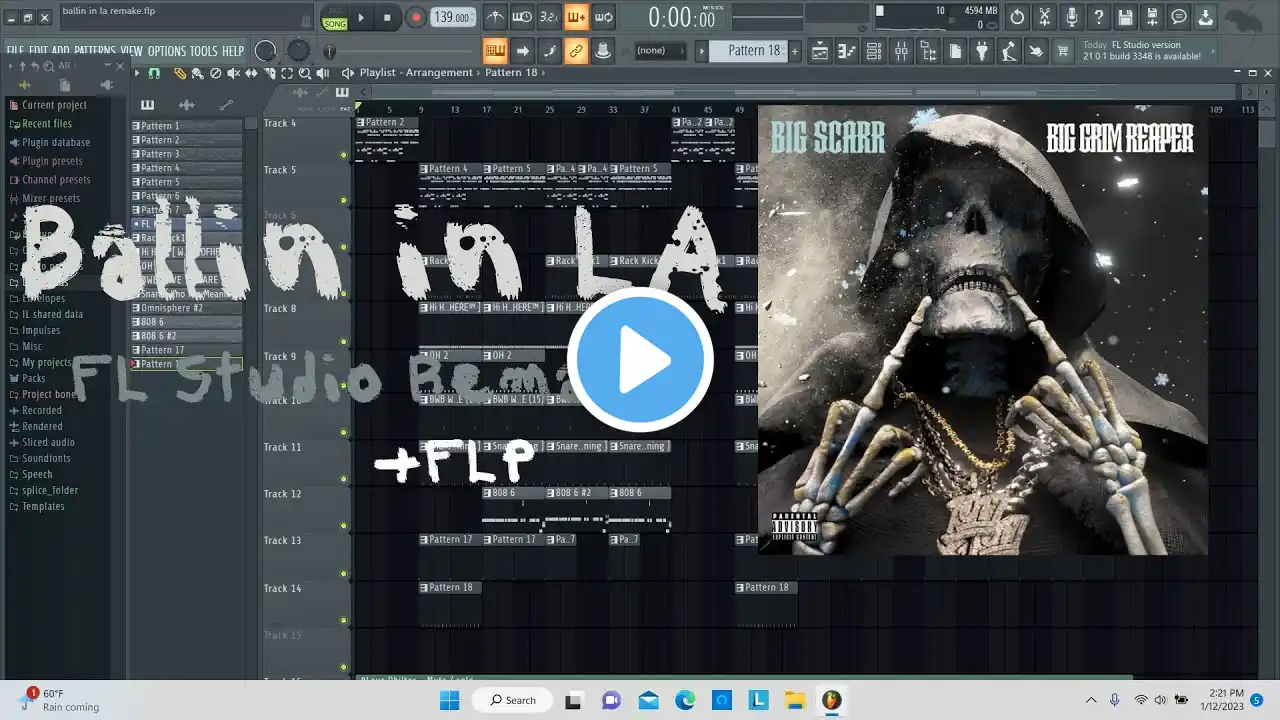1280x720 pixels.
Task: Save the project with floppy icon
Action: click(1125, 17)
